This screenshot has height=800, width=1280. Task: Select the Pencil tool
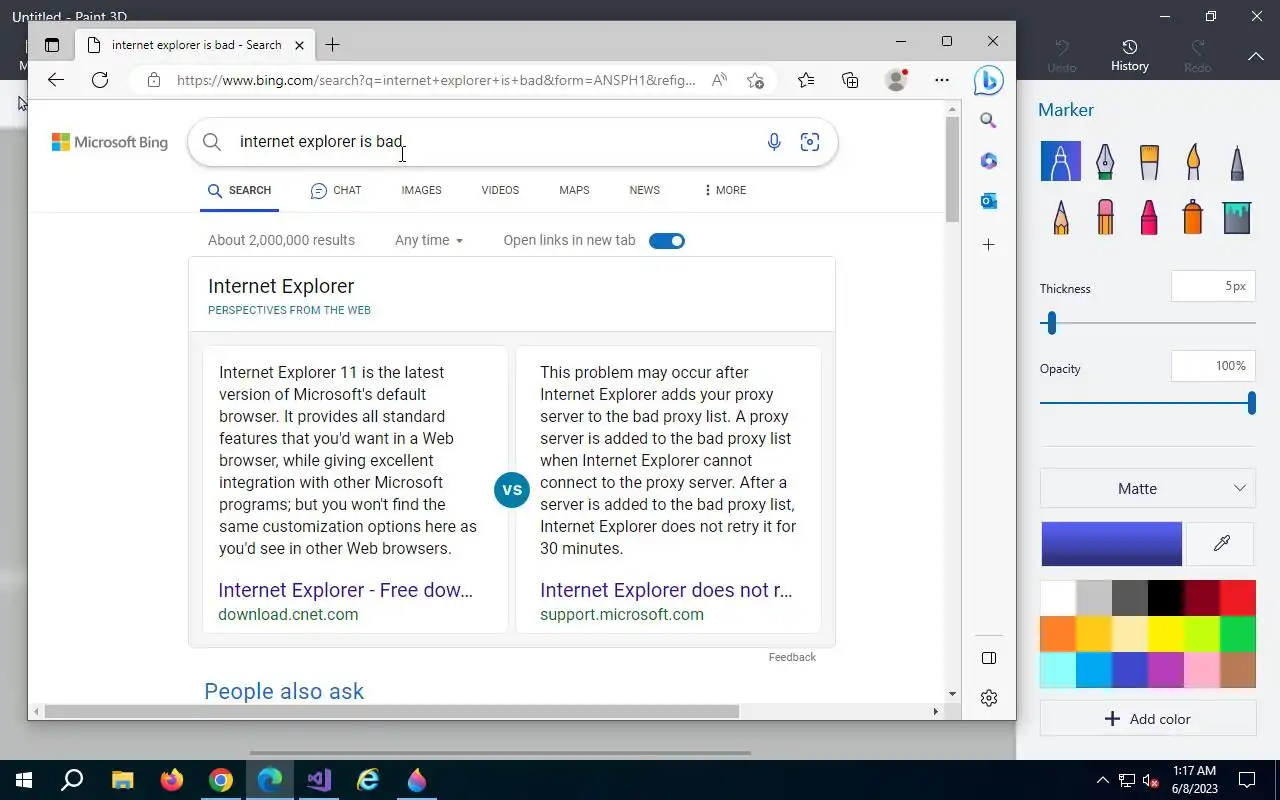(x=1060, y=216)
